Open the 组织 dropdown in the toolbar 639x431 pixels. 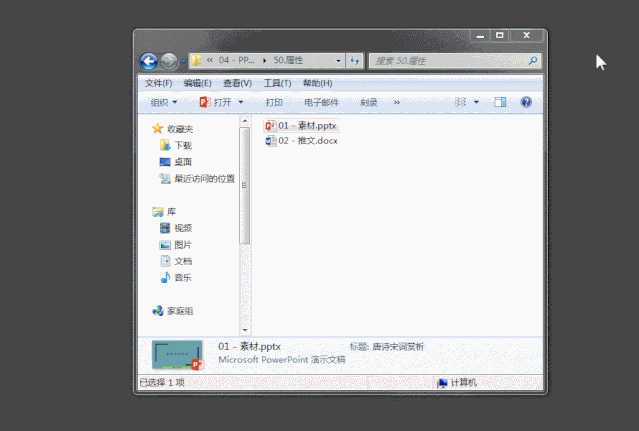(x=164, y=102)
